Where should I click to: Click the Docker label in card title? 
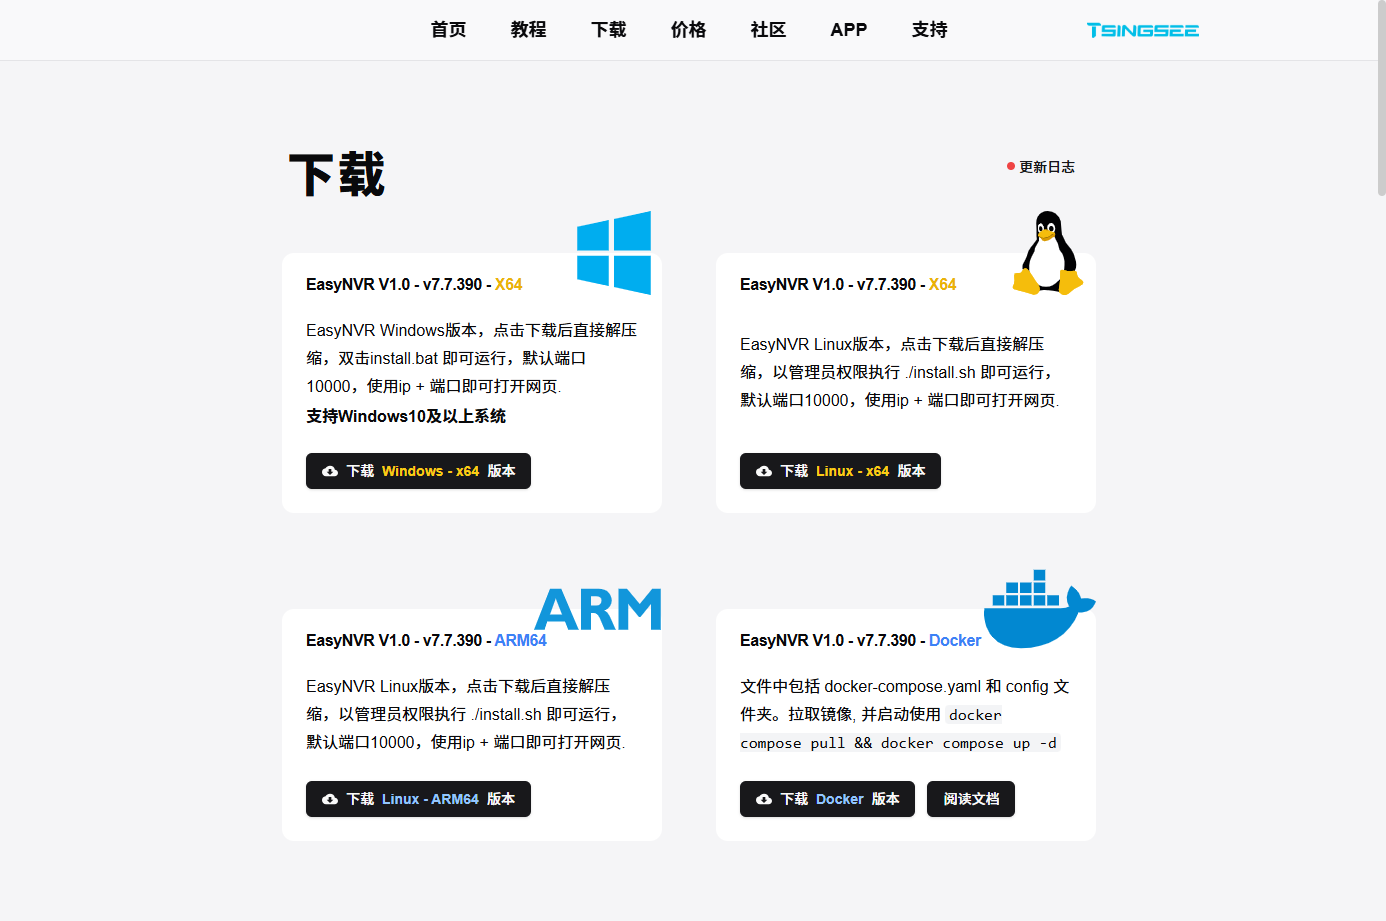955,640
